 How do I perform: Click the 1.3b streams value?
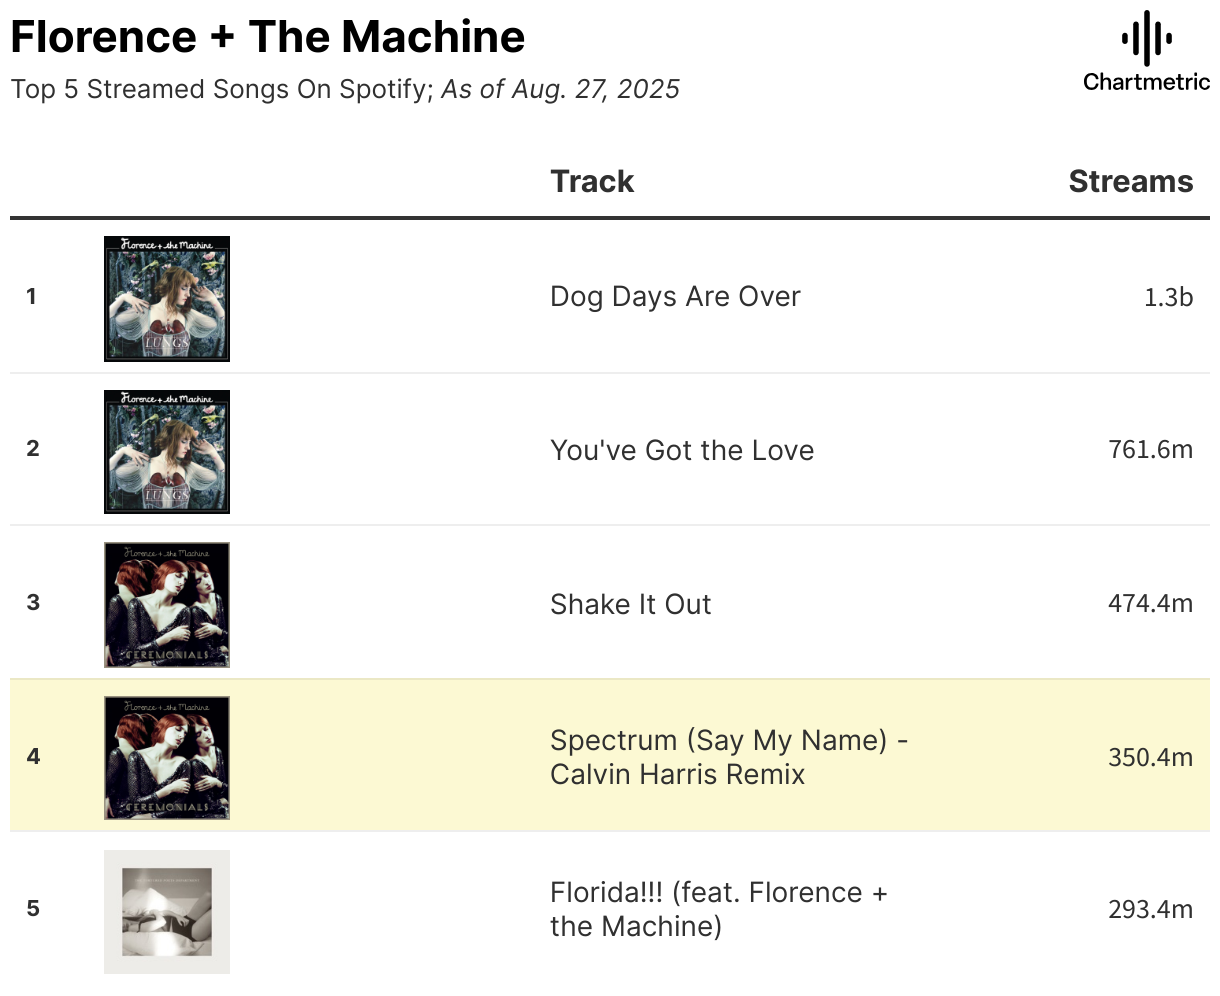coord(1169,297)
